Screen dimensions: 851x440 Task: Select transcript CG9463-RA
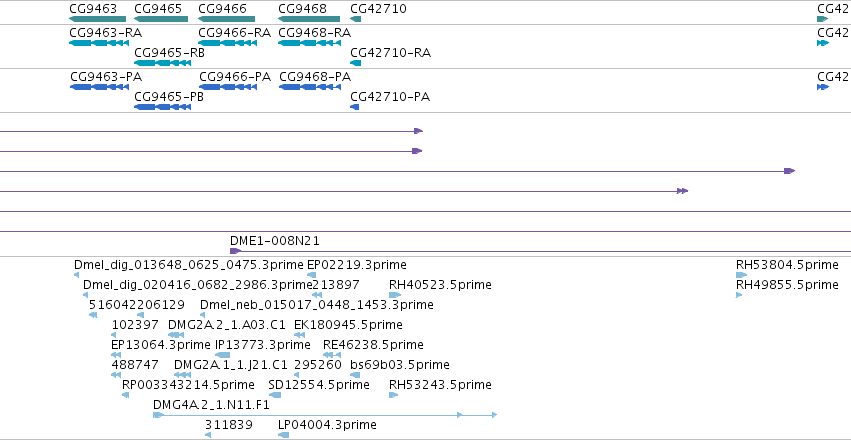tap(99, 43)
